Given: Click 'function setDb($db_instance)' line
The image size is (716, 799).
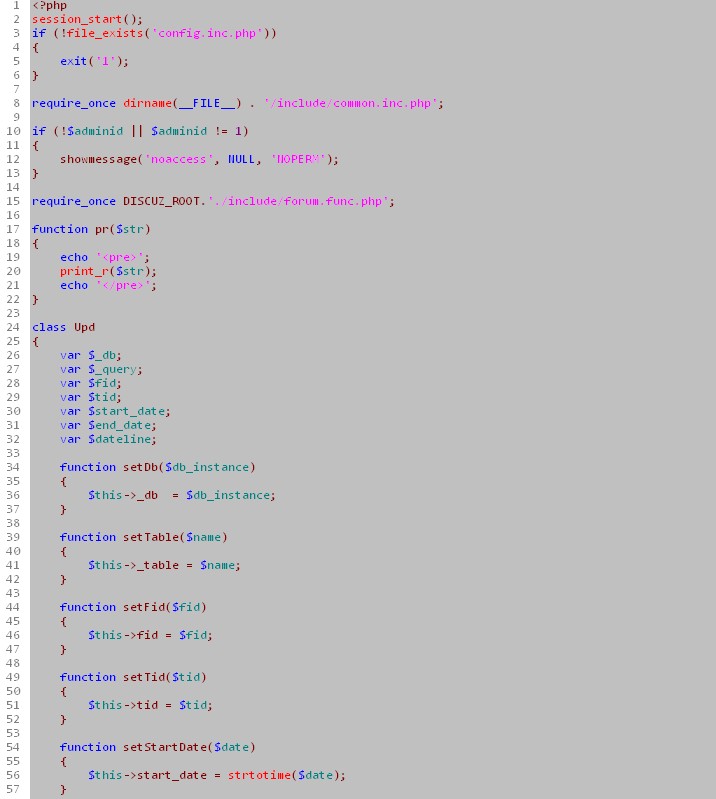Looking at the screenshot, I should pos(157,467).
